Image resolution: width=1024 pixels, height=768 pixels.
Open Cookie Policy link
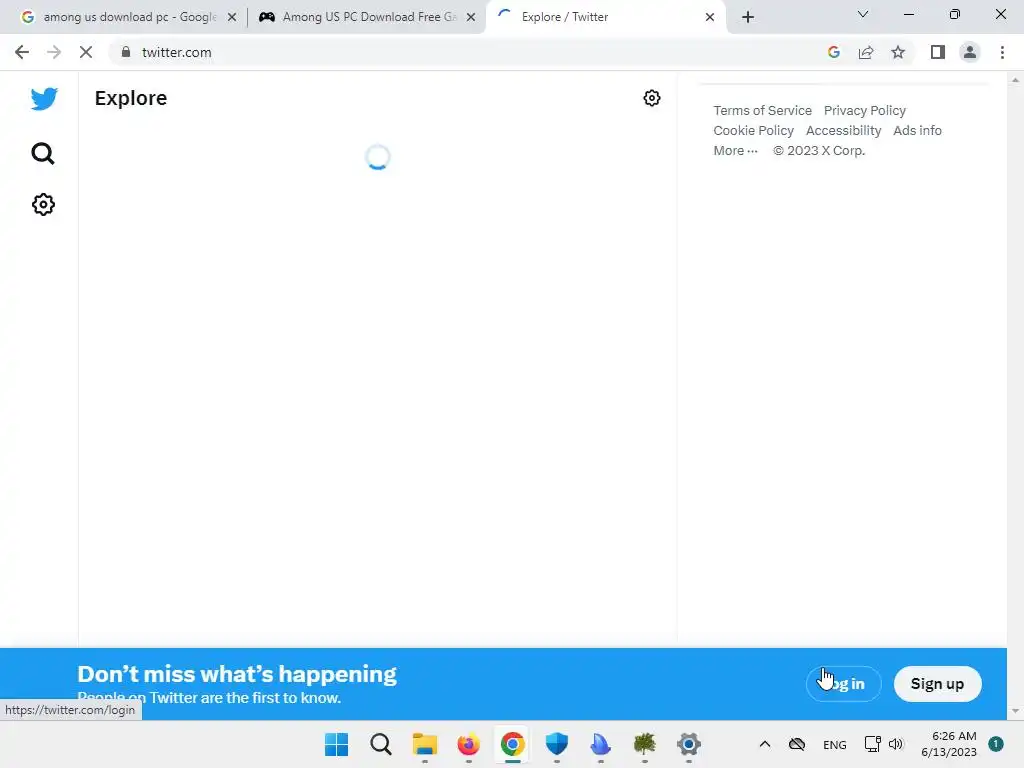click(x=754, y=131)
